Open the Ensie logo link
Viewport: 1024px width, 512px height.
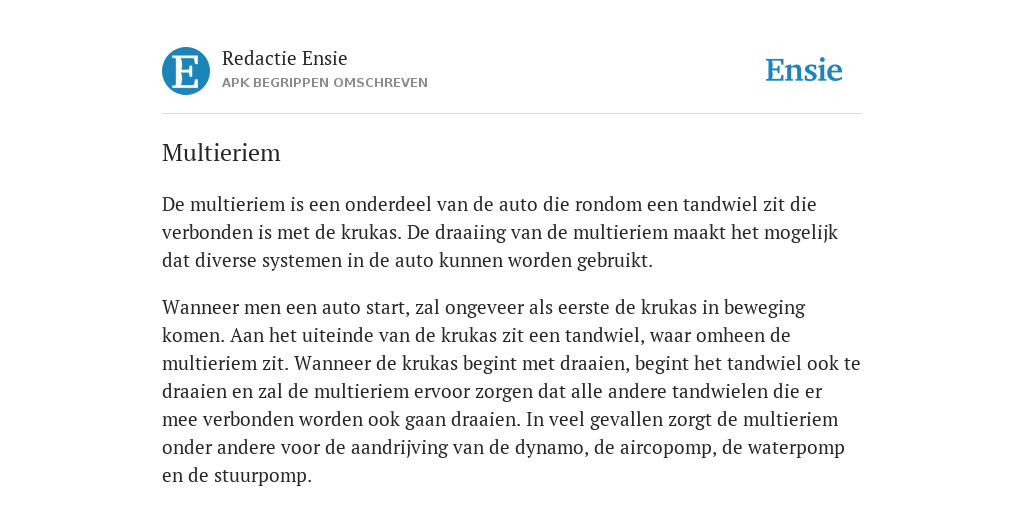(804, 71)
